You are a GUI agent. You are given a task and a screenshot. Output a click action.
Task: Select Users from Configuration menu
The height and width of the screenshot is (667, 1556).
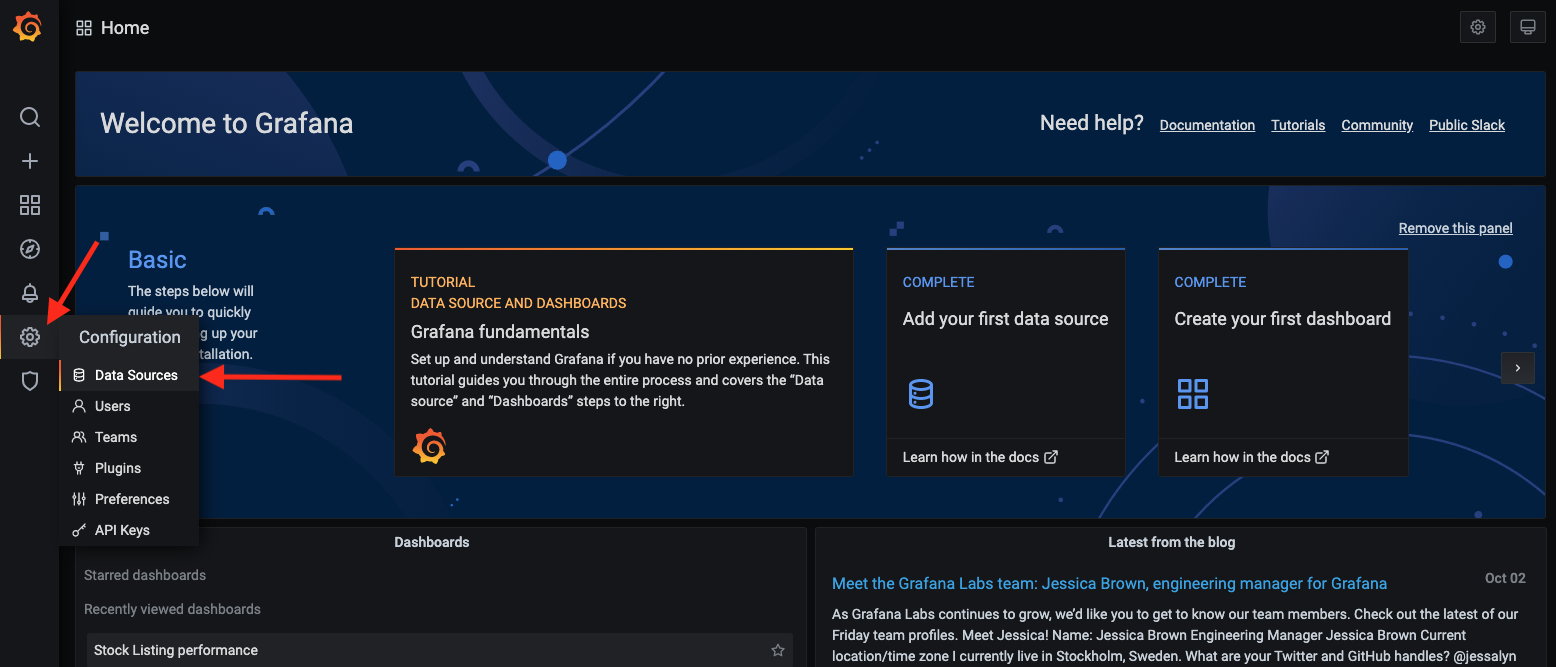[x=129, y=406]
